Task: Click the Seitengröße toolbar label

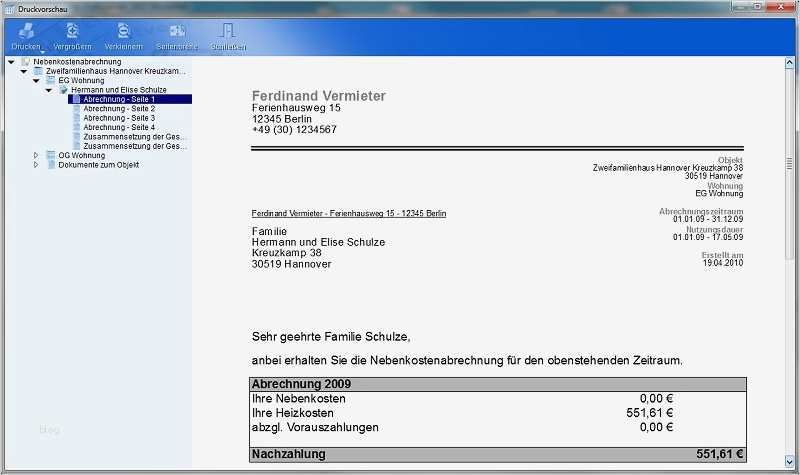Action: [x=177, y=46]
